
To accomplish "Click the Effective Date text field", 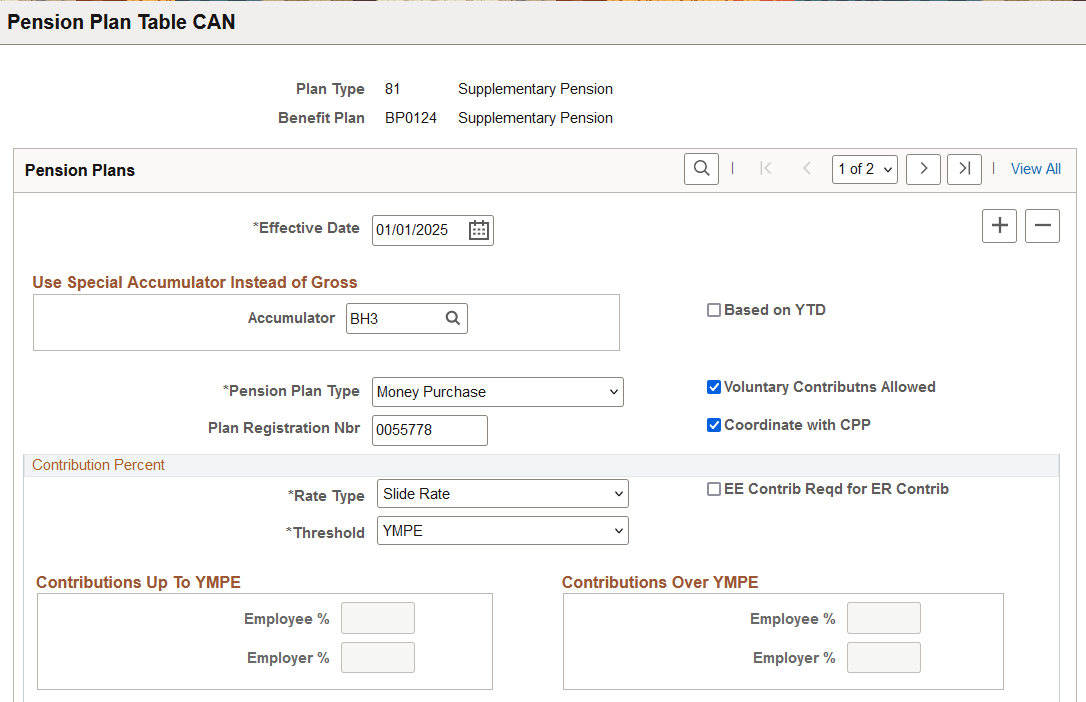I will point(420,230).
